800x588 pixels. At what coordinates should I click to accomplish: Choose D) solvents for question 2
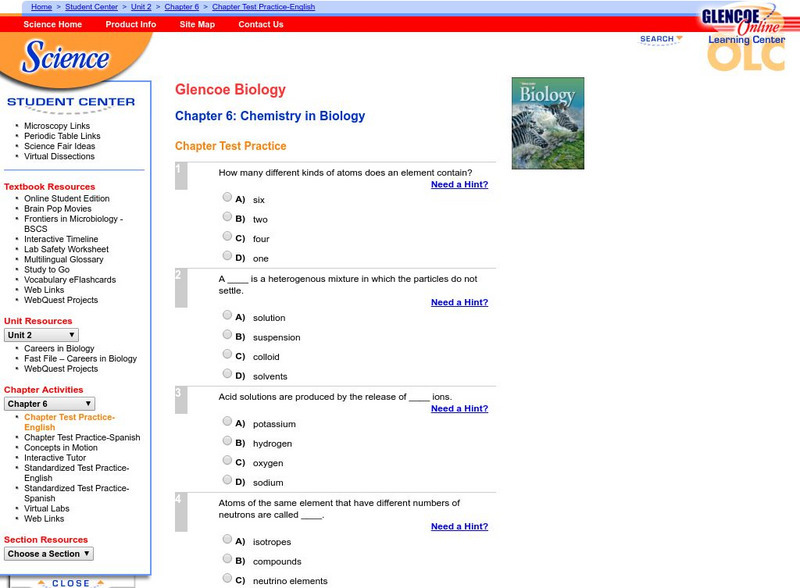click(227, 374)
